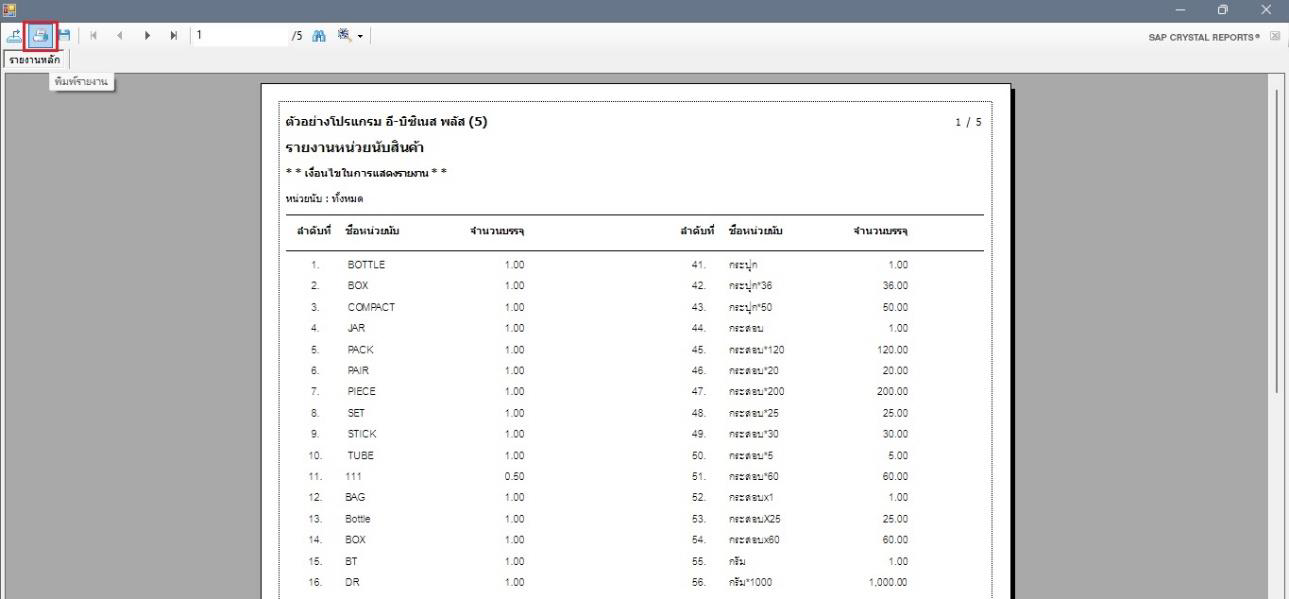Image resolution: width=1289 pixels, height=599 pixels.
Task: Click the highlighted Print Report icon
Action: [x=40, y=36]
